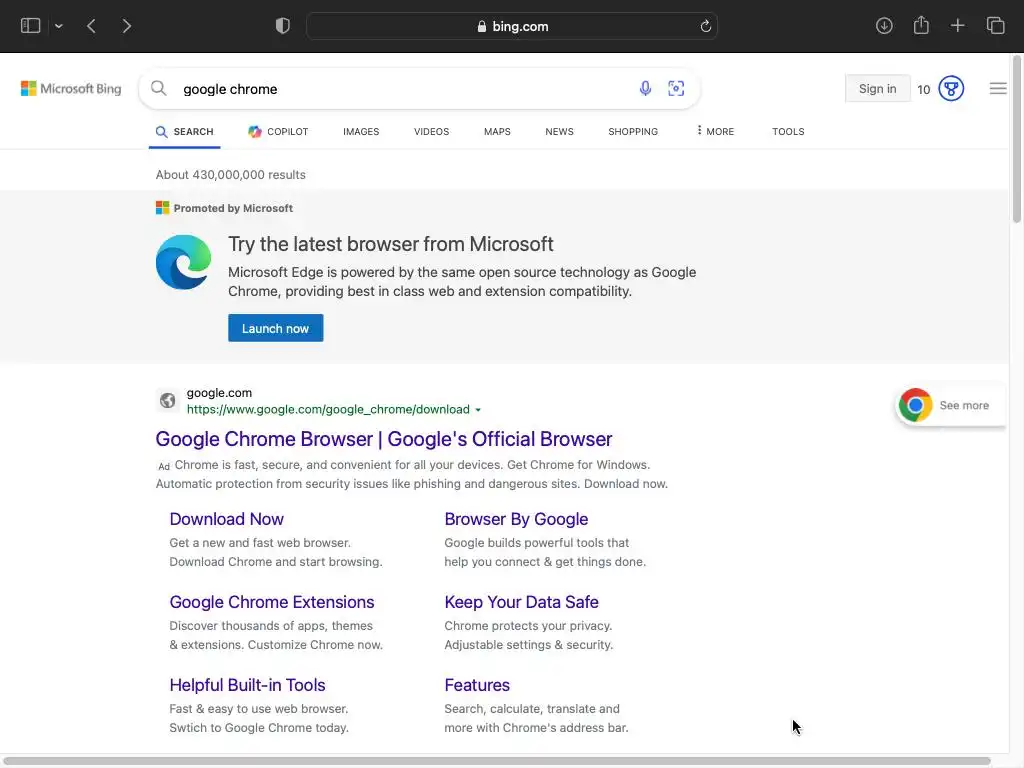Open the TOOLS option
The width and height of the screenshot is (1024, 768).
pos(788,131)
